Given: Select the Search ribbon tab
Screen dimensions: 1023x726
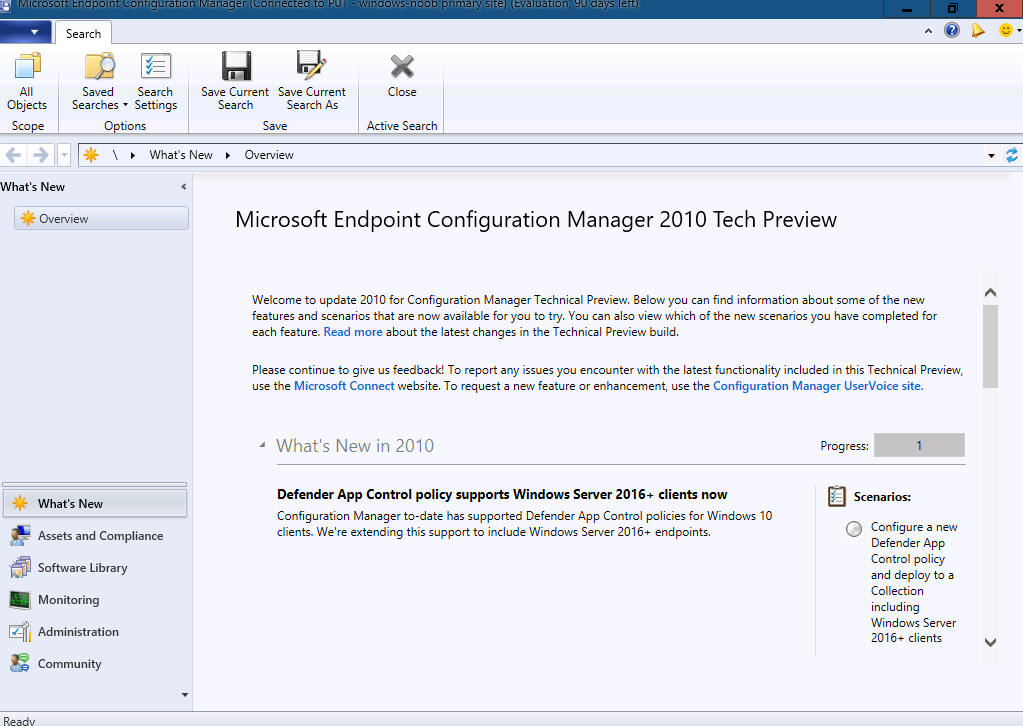Looking at the screenshot, I should click(x=83, y=33).
